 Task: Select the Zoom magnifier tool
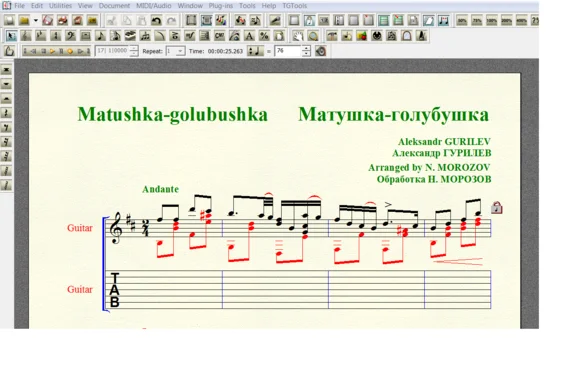(313, 36)
